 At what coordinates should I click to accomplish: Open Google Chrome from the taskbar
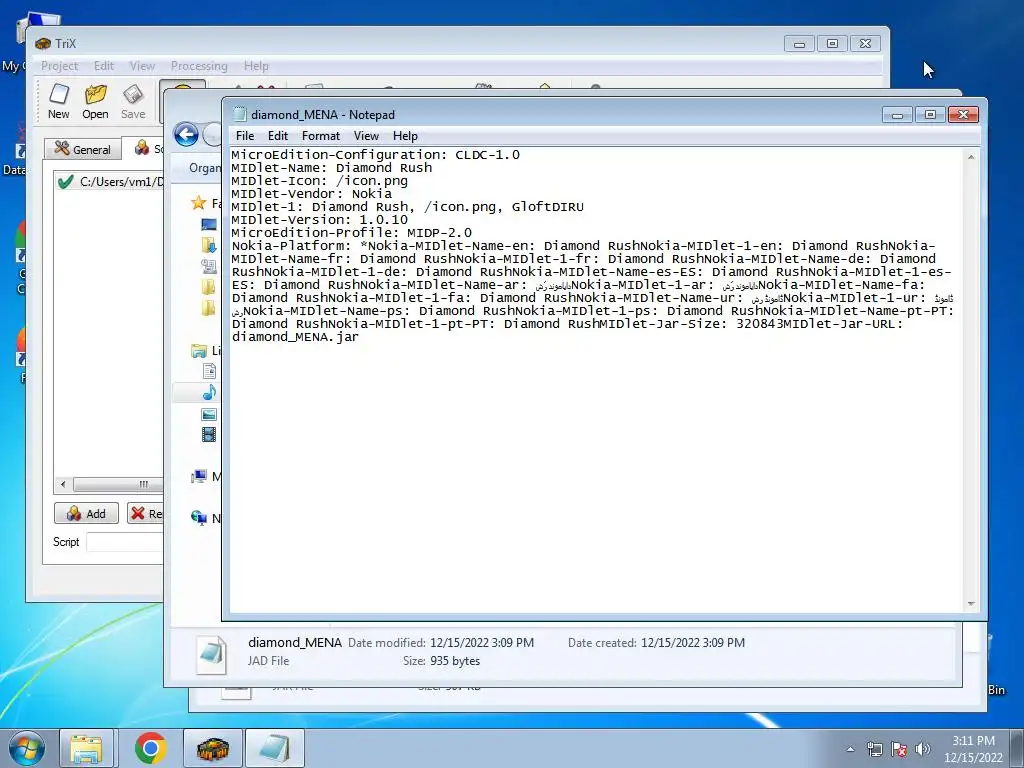150,748
